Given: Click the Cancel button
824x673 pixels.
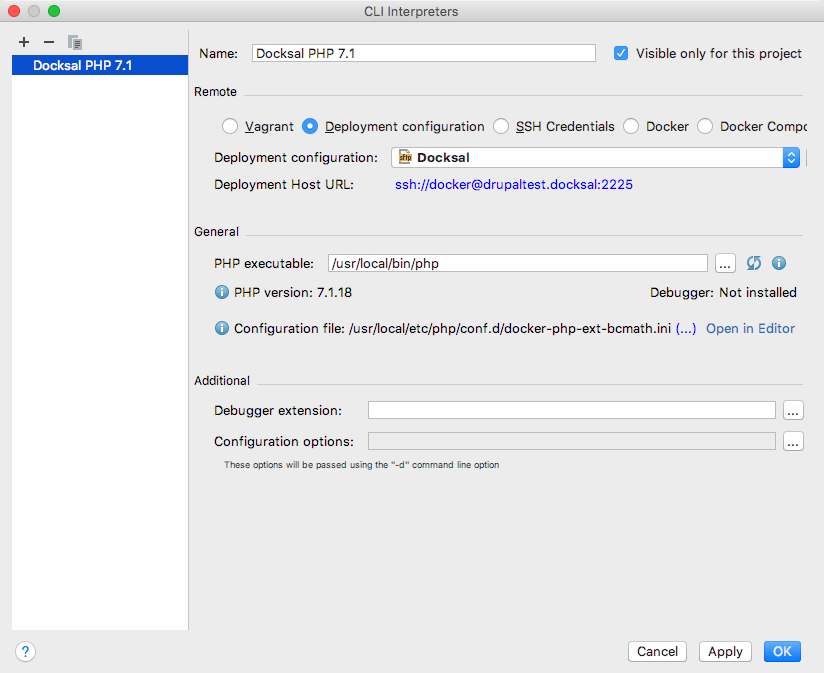Looking at the screenshot, I should click(x=657, y=651).
